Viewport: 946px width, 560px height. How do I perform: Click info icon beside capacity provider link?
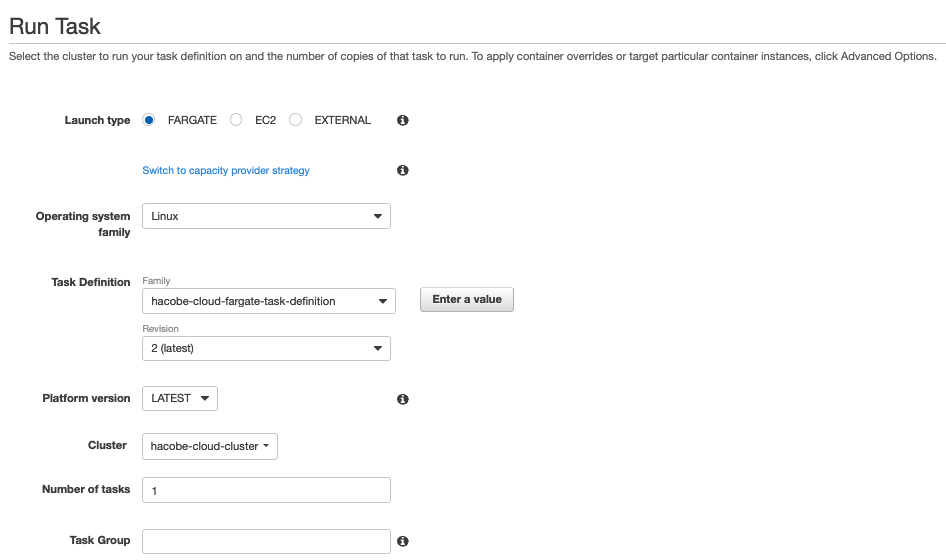tap(402, 170)
